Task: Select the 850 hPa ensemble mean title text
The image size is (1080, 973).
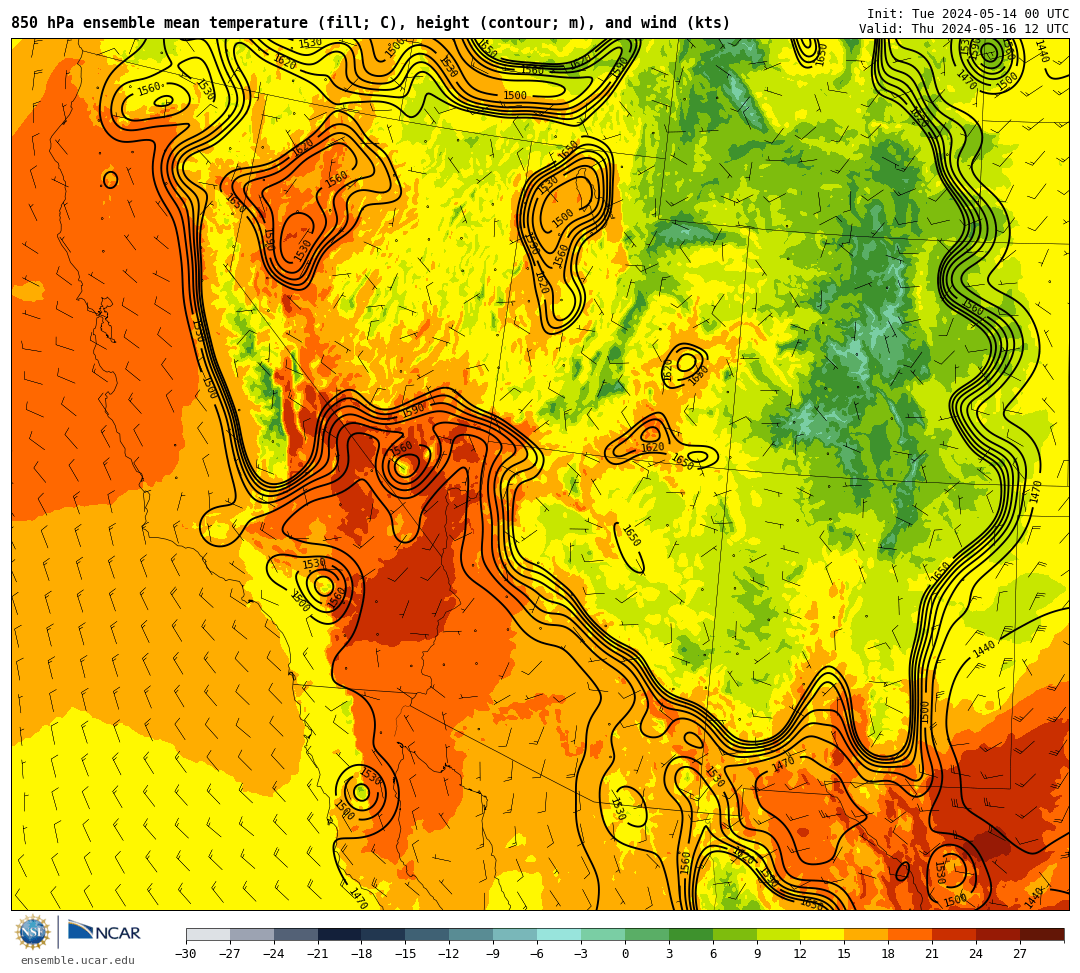Action: coord(371,23)
